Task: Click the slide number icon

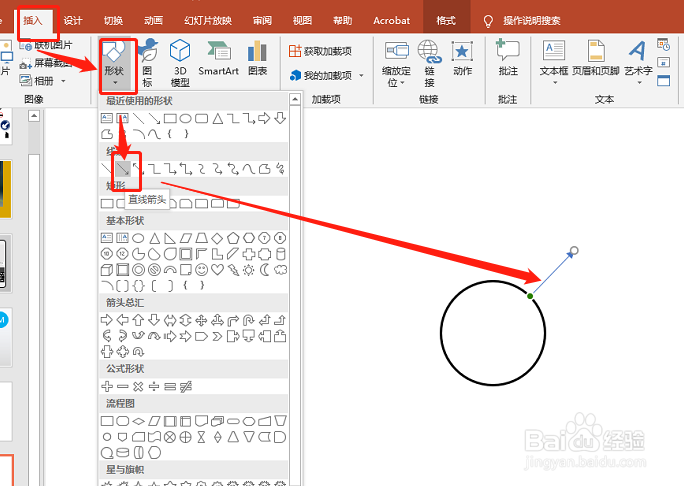Action: pos(663,63)
